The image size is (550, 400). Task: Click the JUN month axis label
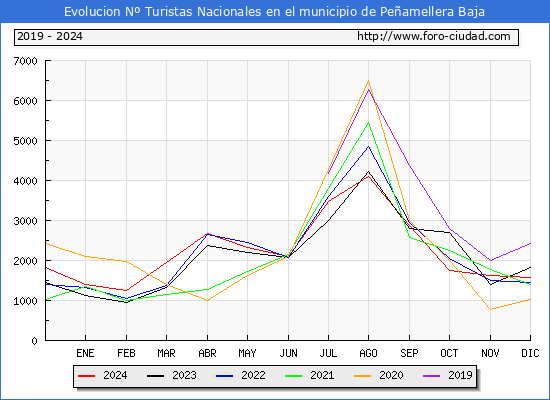pyautogui.click(x=288, y=353)
